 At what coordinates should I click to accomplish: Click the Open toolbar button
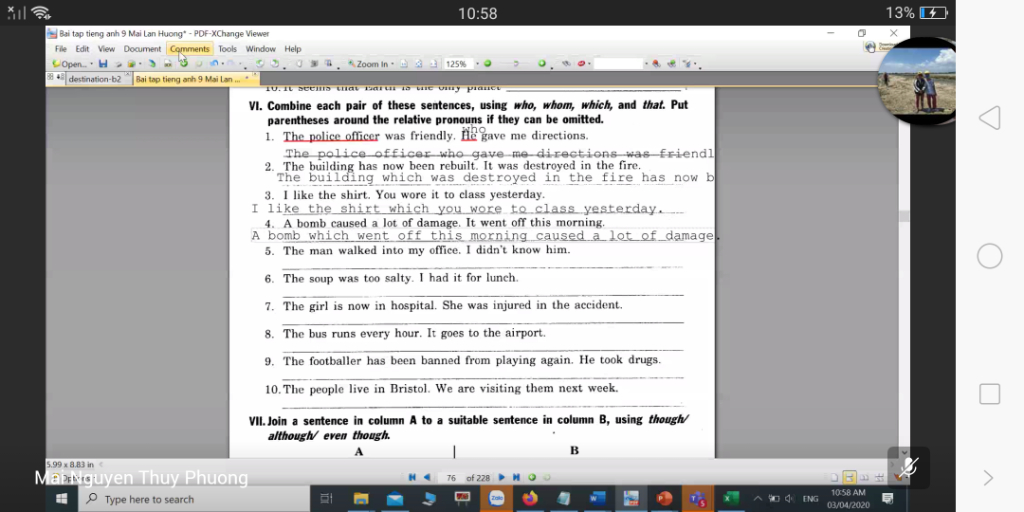69,64
